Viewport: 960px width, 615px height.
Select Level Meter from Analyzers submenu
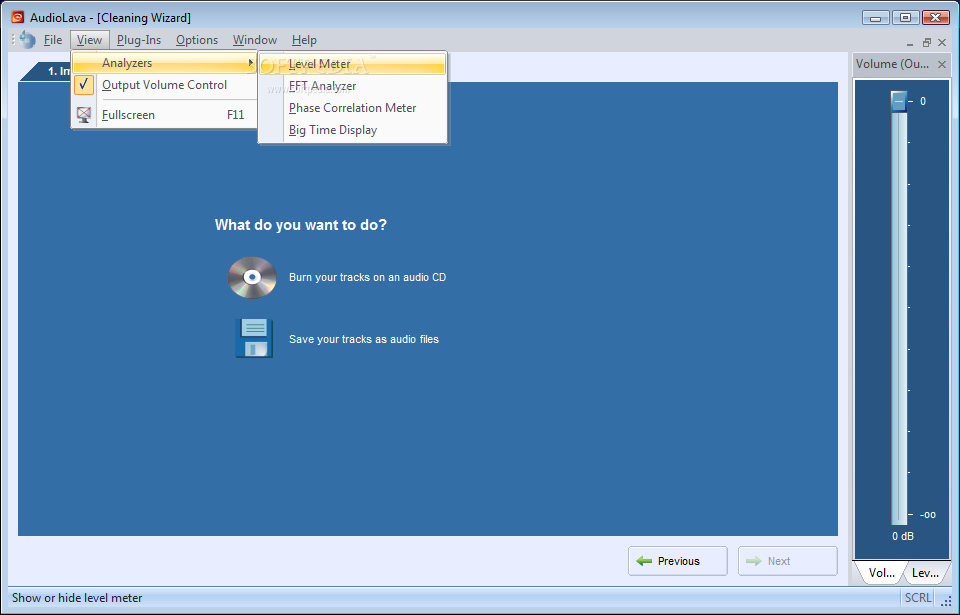pyautogui.click(x=353, y=64)
